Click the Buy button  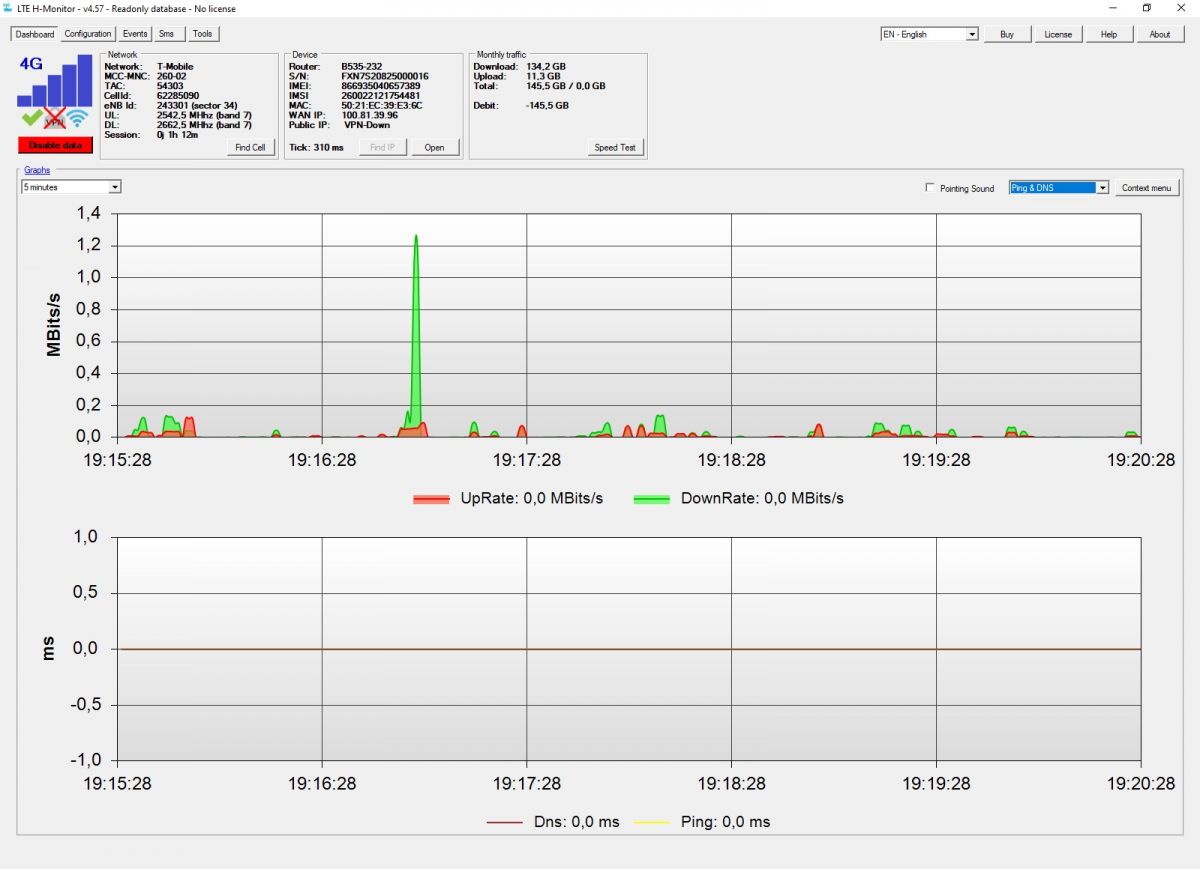1007,34
